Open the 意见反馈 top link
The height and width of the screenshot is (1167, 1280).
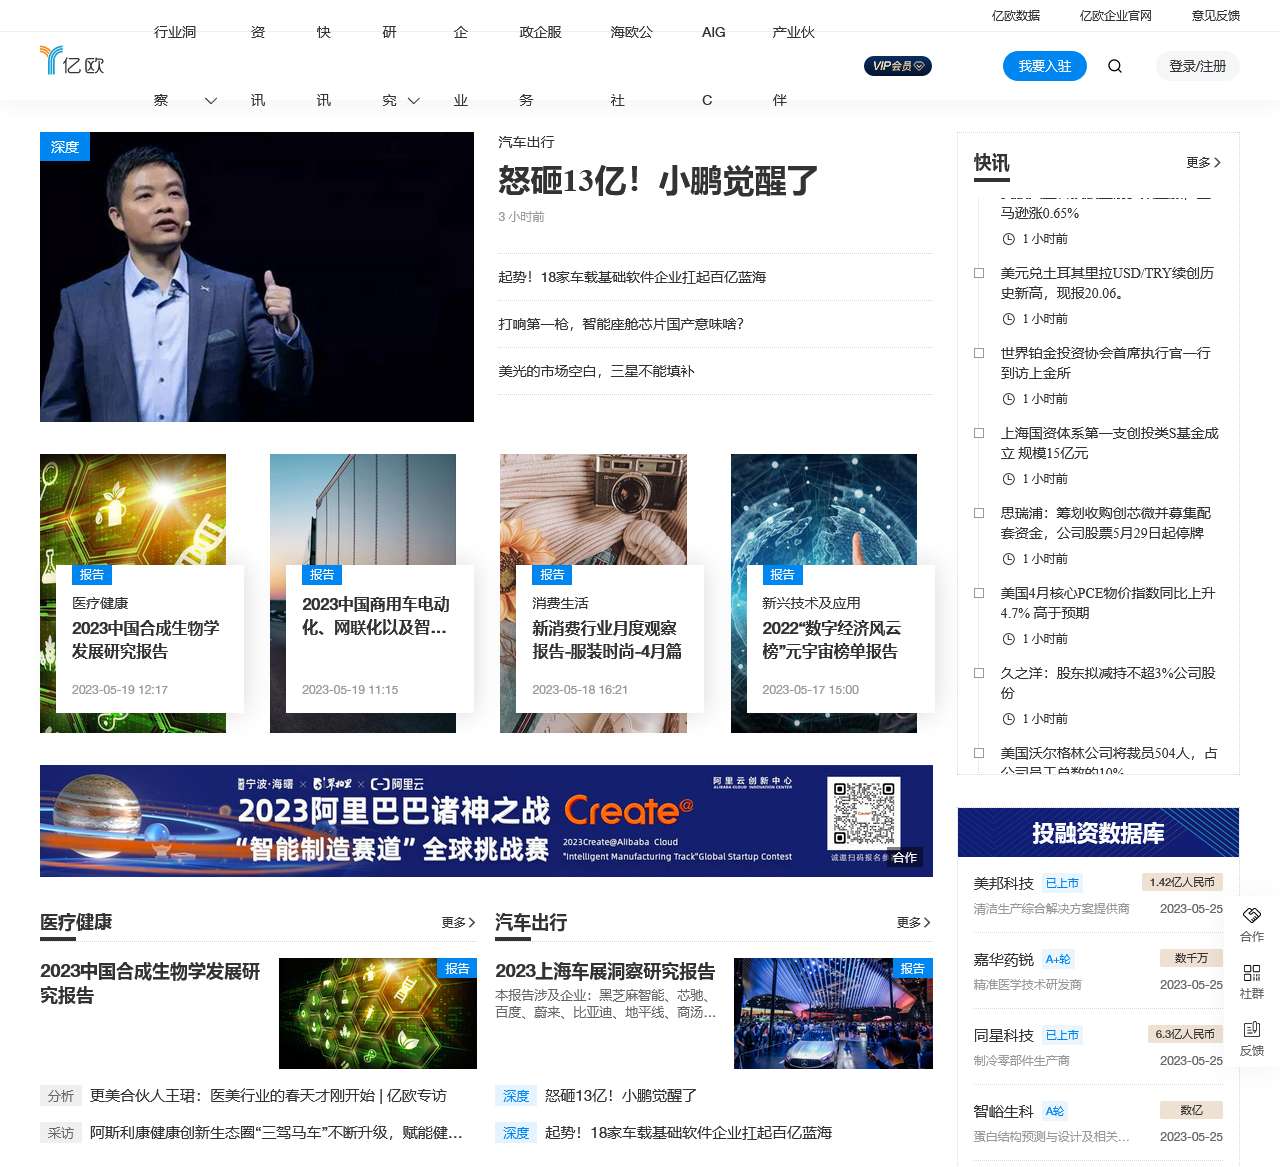point(1216,16)
